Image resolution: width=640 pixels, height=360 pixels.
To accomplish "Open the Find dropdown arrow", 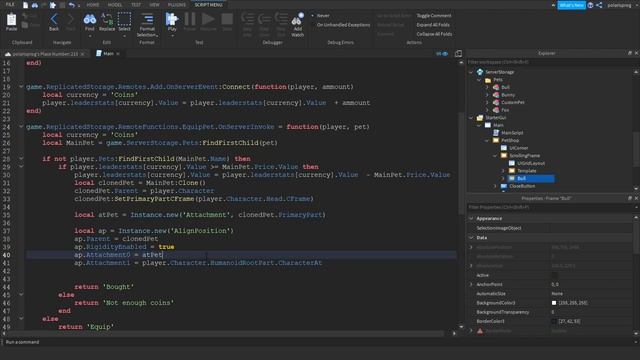I will (x=89, y=36).
